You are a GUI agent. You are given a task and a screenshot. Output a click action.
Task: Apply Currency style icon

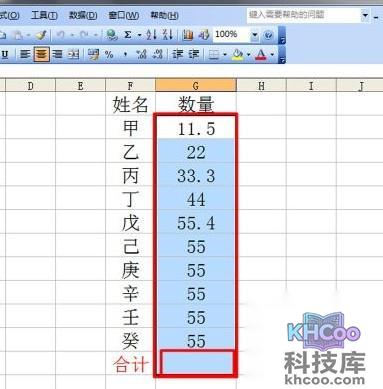tap(94, 54)
